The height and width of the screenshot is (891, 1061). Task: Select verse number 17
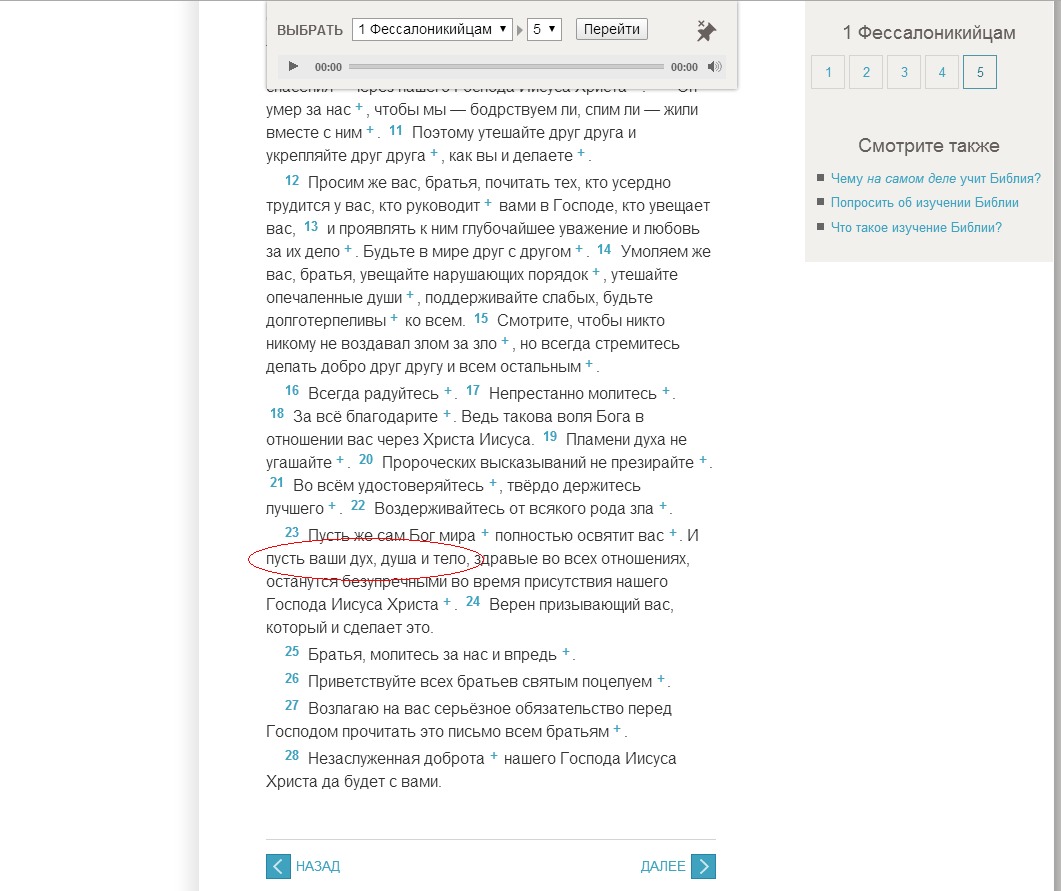pos(473,390)
